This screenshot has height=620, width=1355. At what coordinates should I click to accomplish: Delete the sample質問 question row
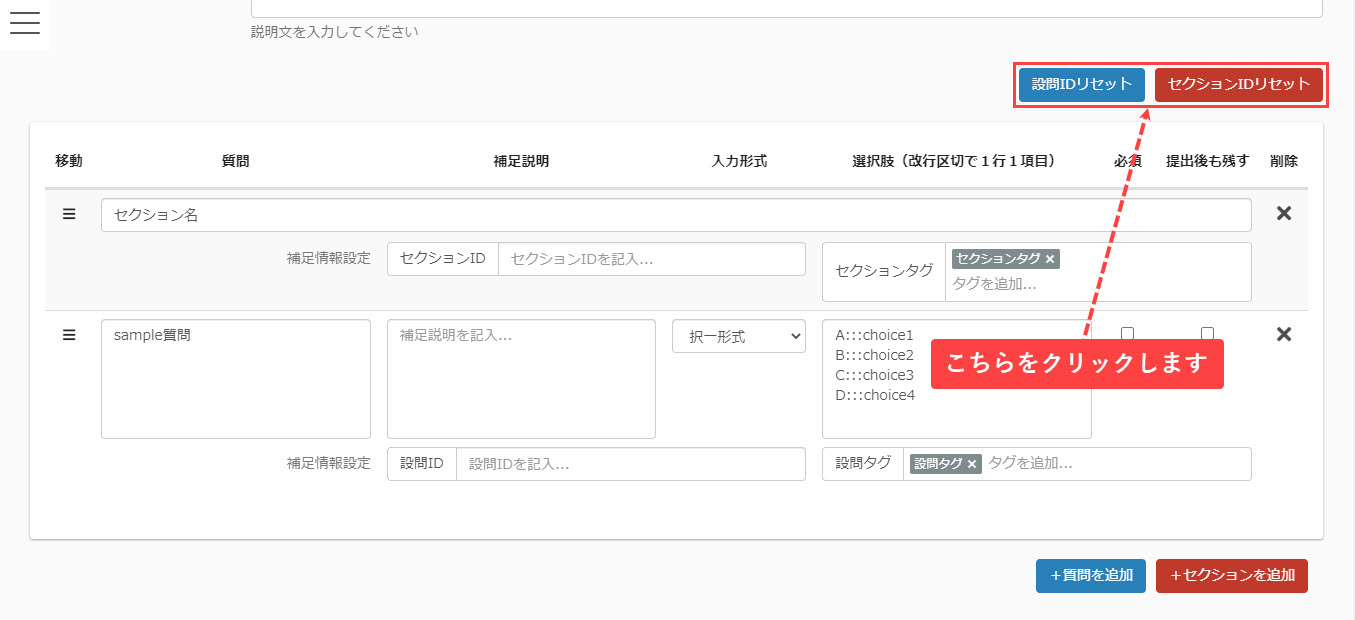point(1284,334)
